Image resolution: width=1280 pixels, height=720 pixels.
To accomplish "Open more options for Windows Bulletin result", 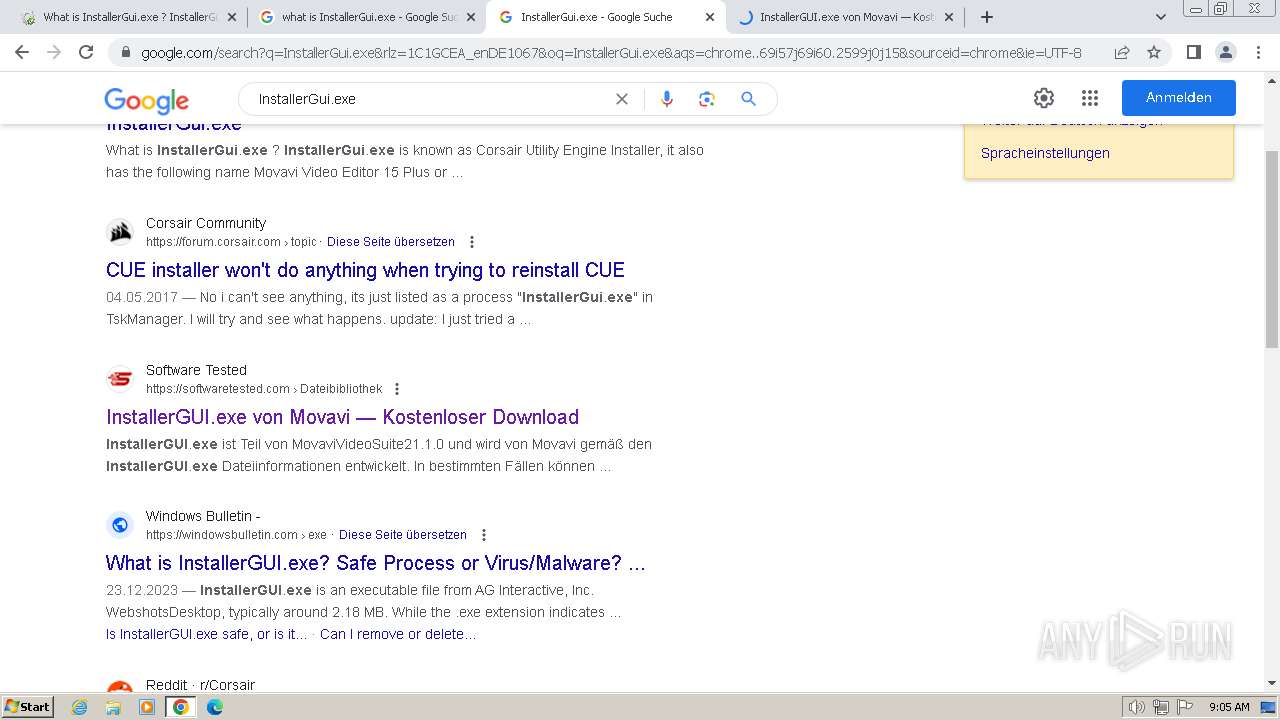I will point(484,535).
